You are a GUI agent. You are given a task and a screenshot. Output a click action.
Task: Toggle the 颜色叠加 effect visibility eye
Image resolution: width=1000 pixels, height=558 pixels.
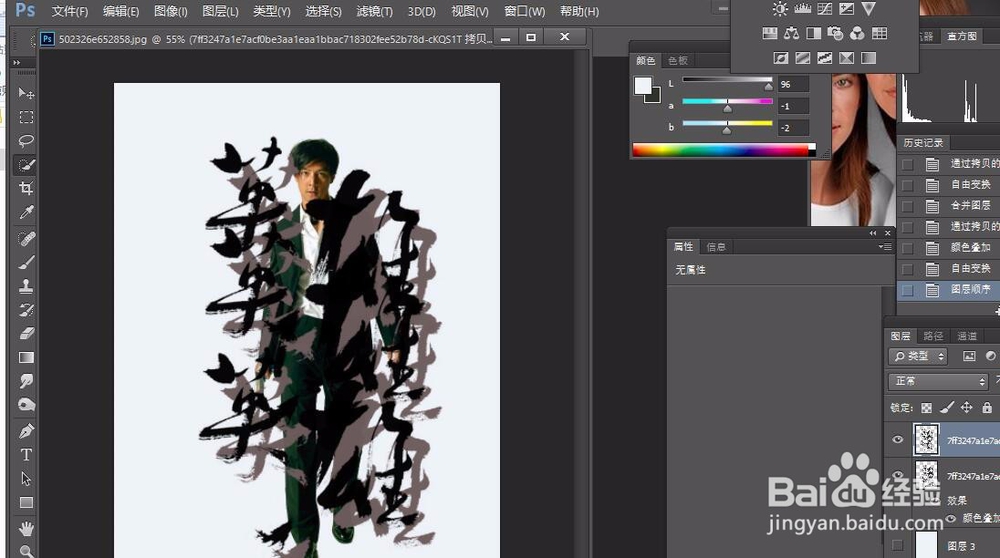[x=951, y=518]
